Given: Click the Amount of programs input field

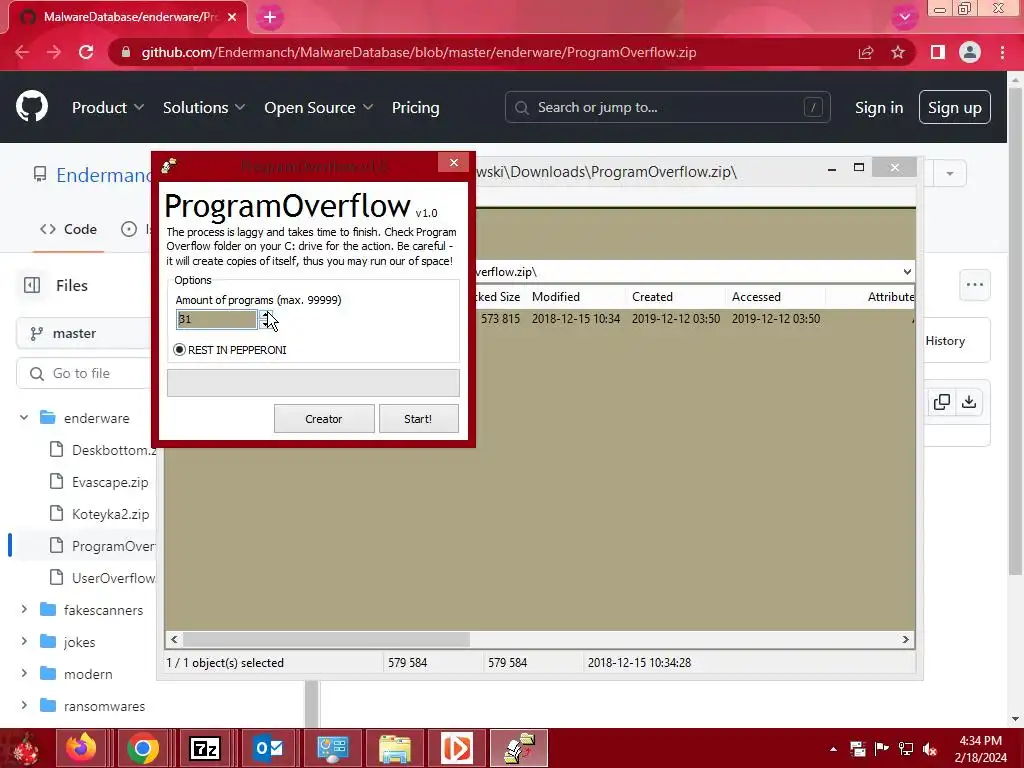Looking at the screenshot, I should click(217, 319).
